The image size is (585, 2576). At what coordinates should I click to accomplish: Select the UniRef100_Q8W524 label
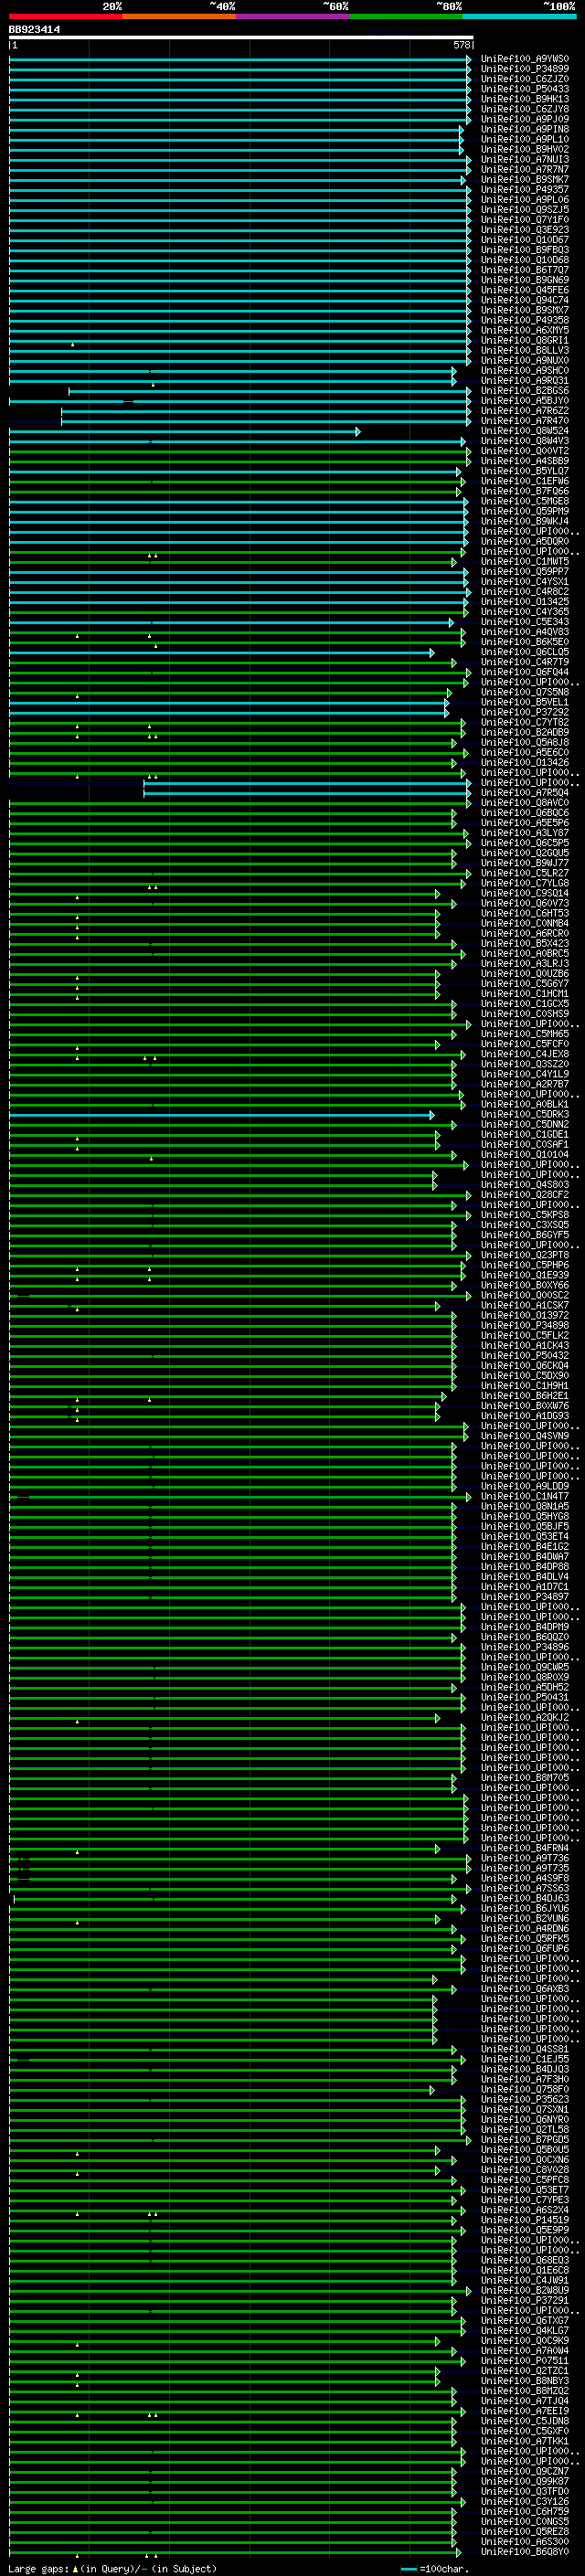[524, 431]
